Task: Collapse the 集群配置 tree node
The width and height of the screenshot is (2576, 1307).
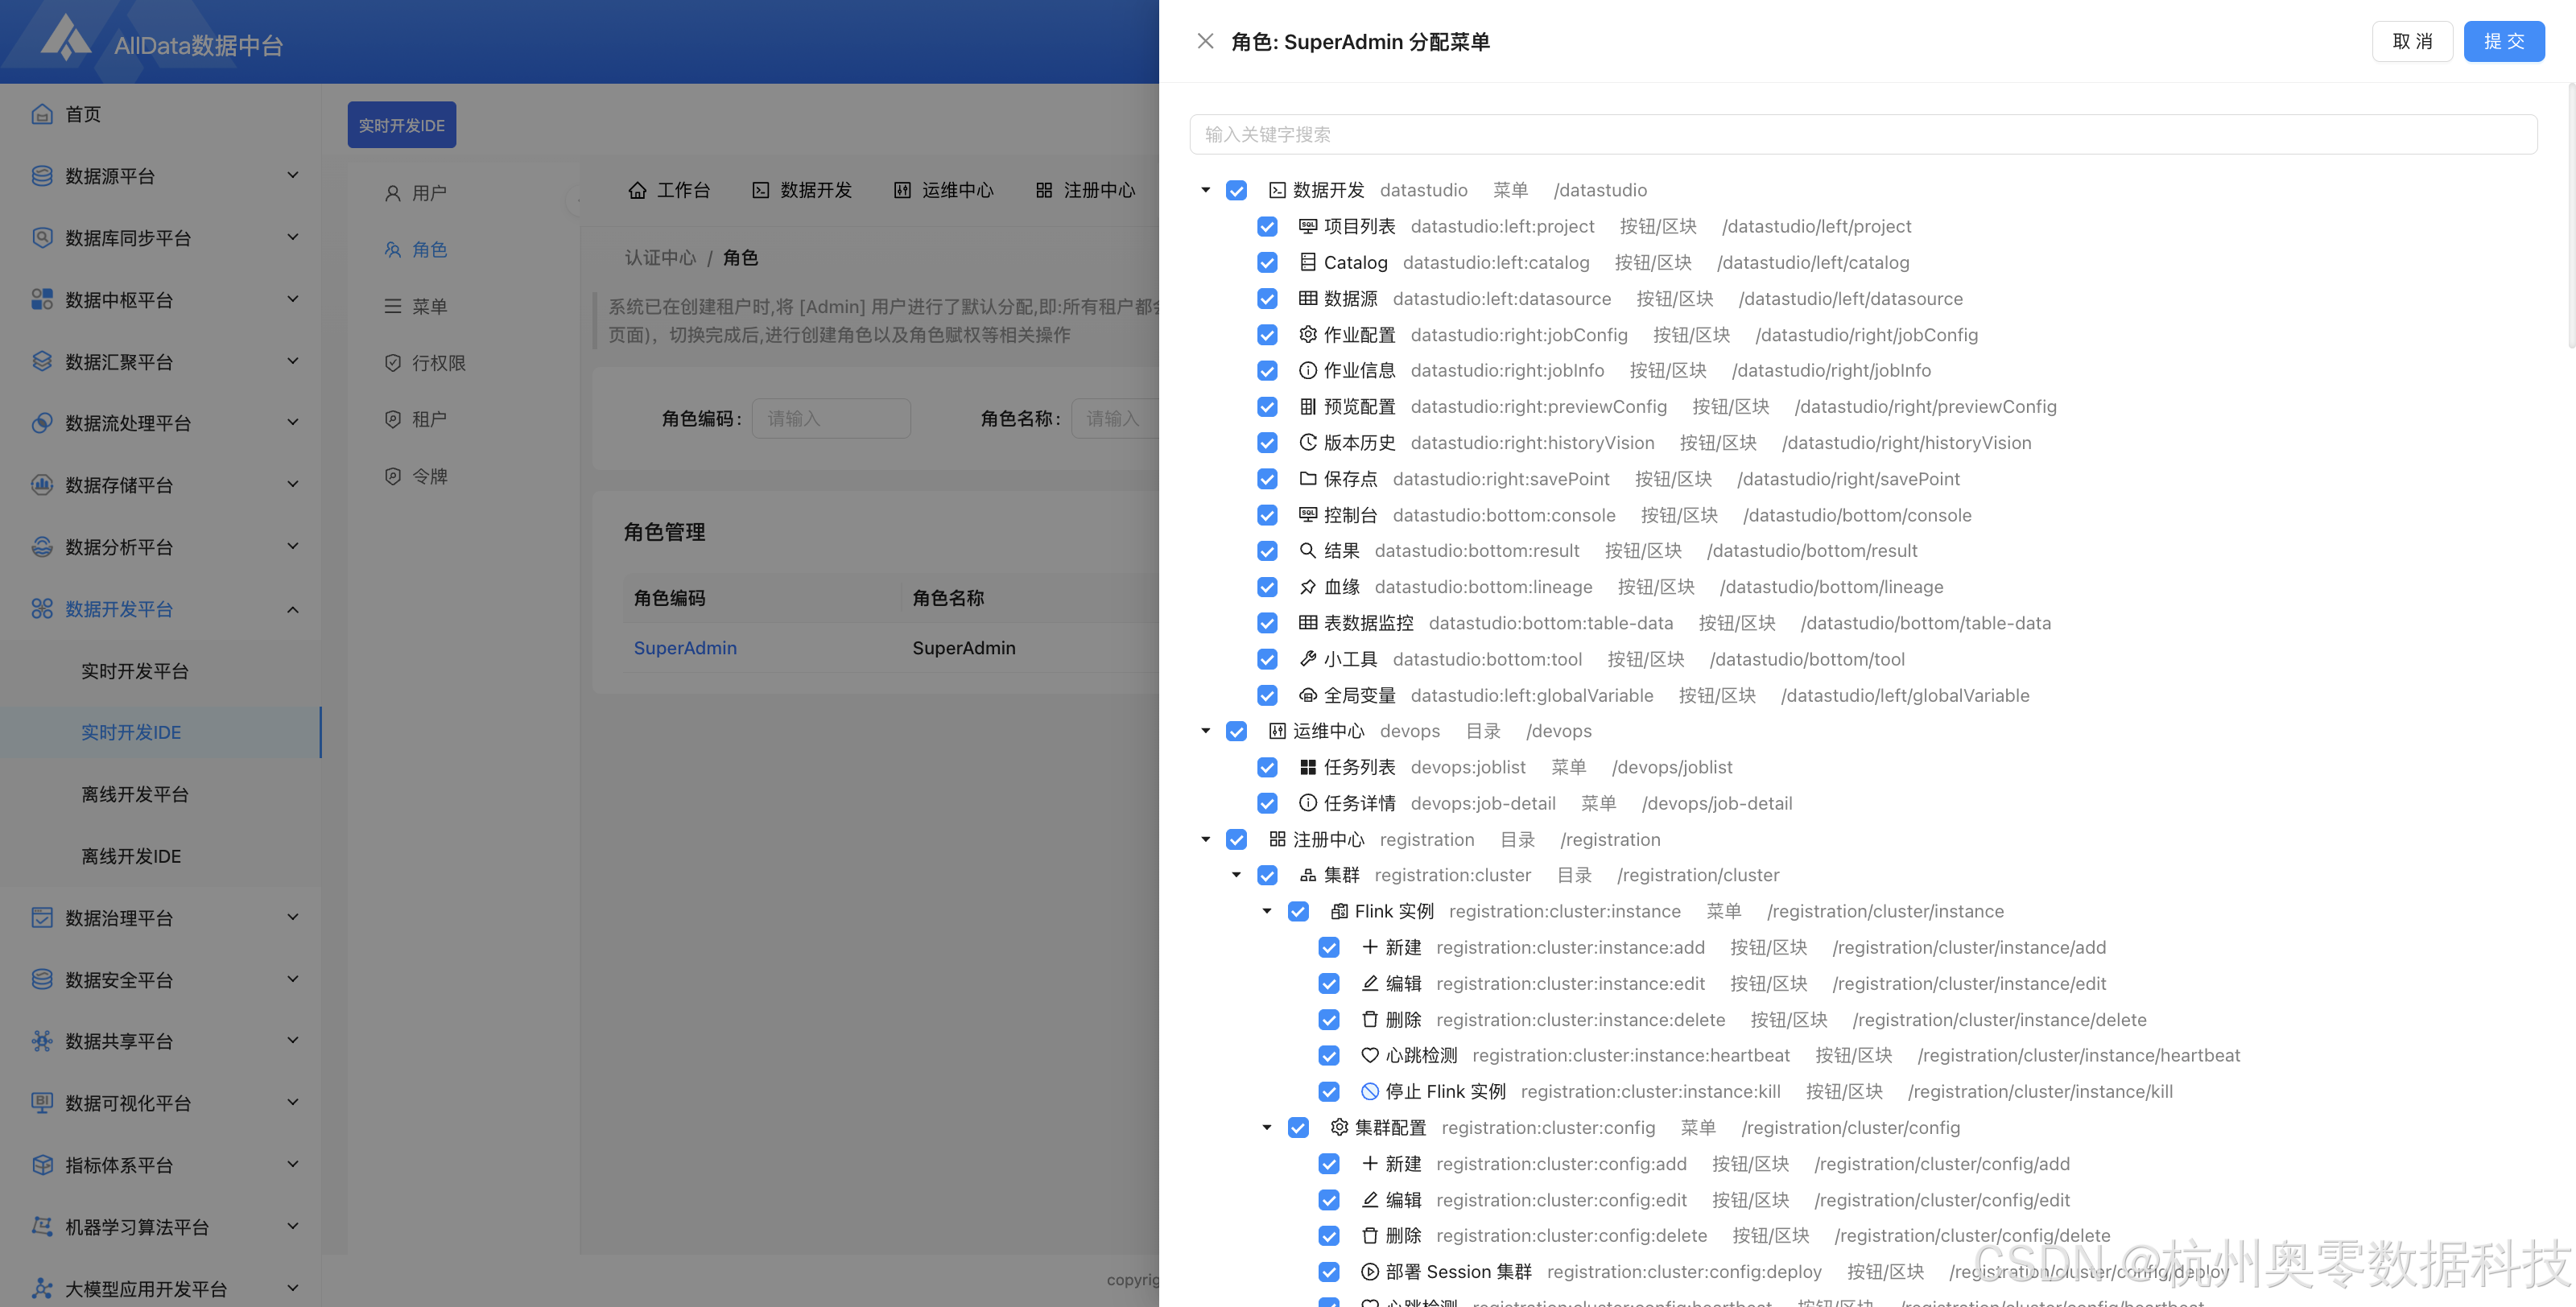Action: pos(1266,1127)
